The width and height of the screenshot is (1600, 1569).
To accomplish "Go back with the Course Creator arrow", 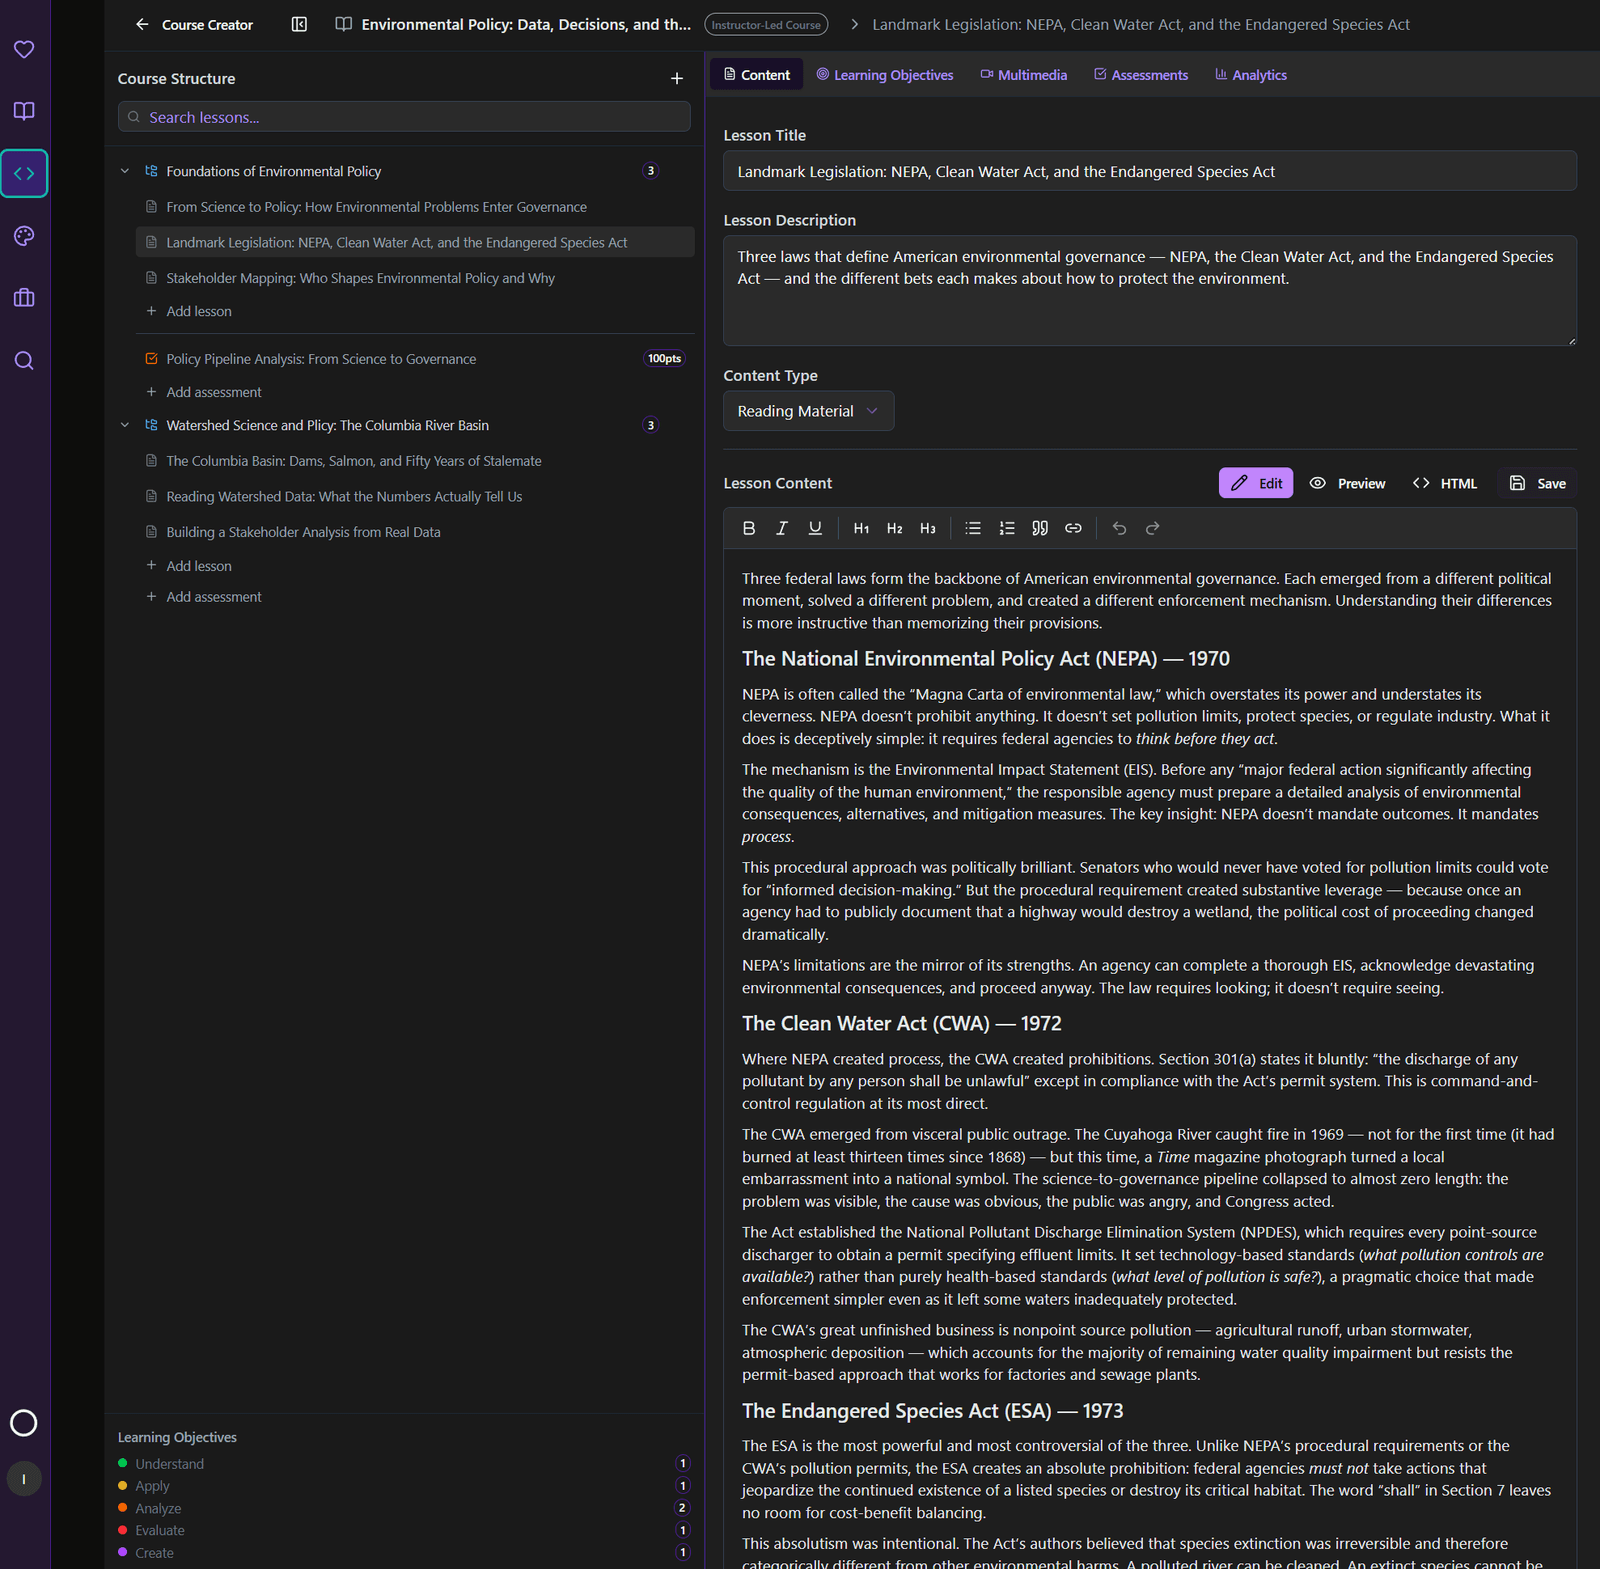I will point(142,24).
